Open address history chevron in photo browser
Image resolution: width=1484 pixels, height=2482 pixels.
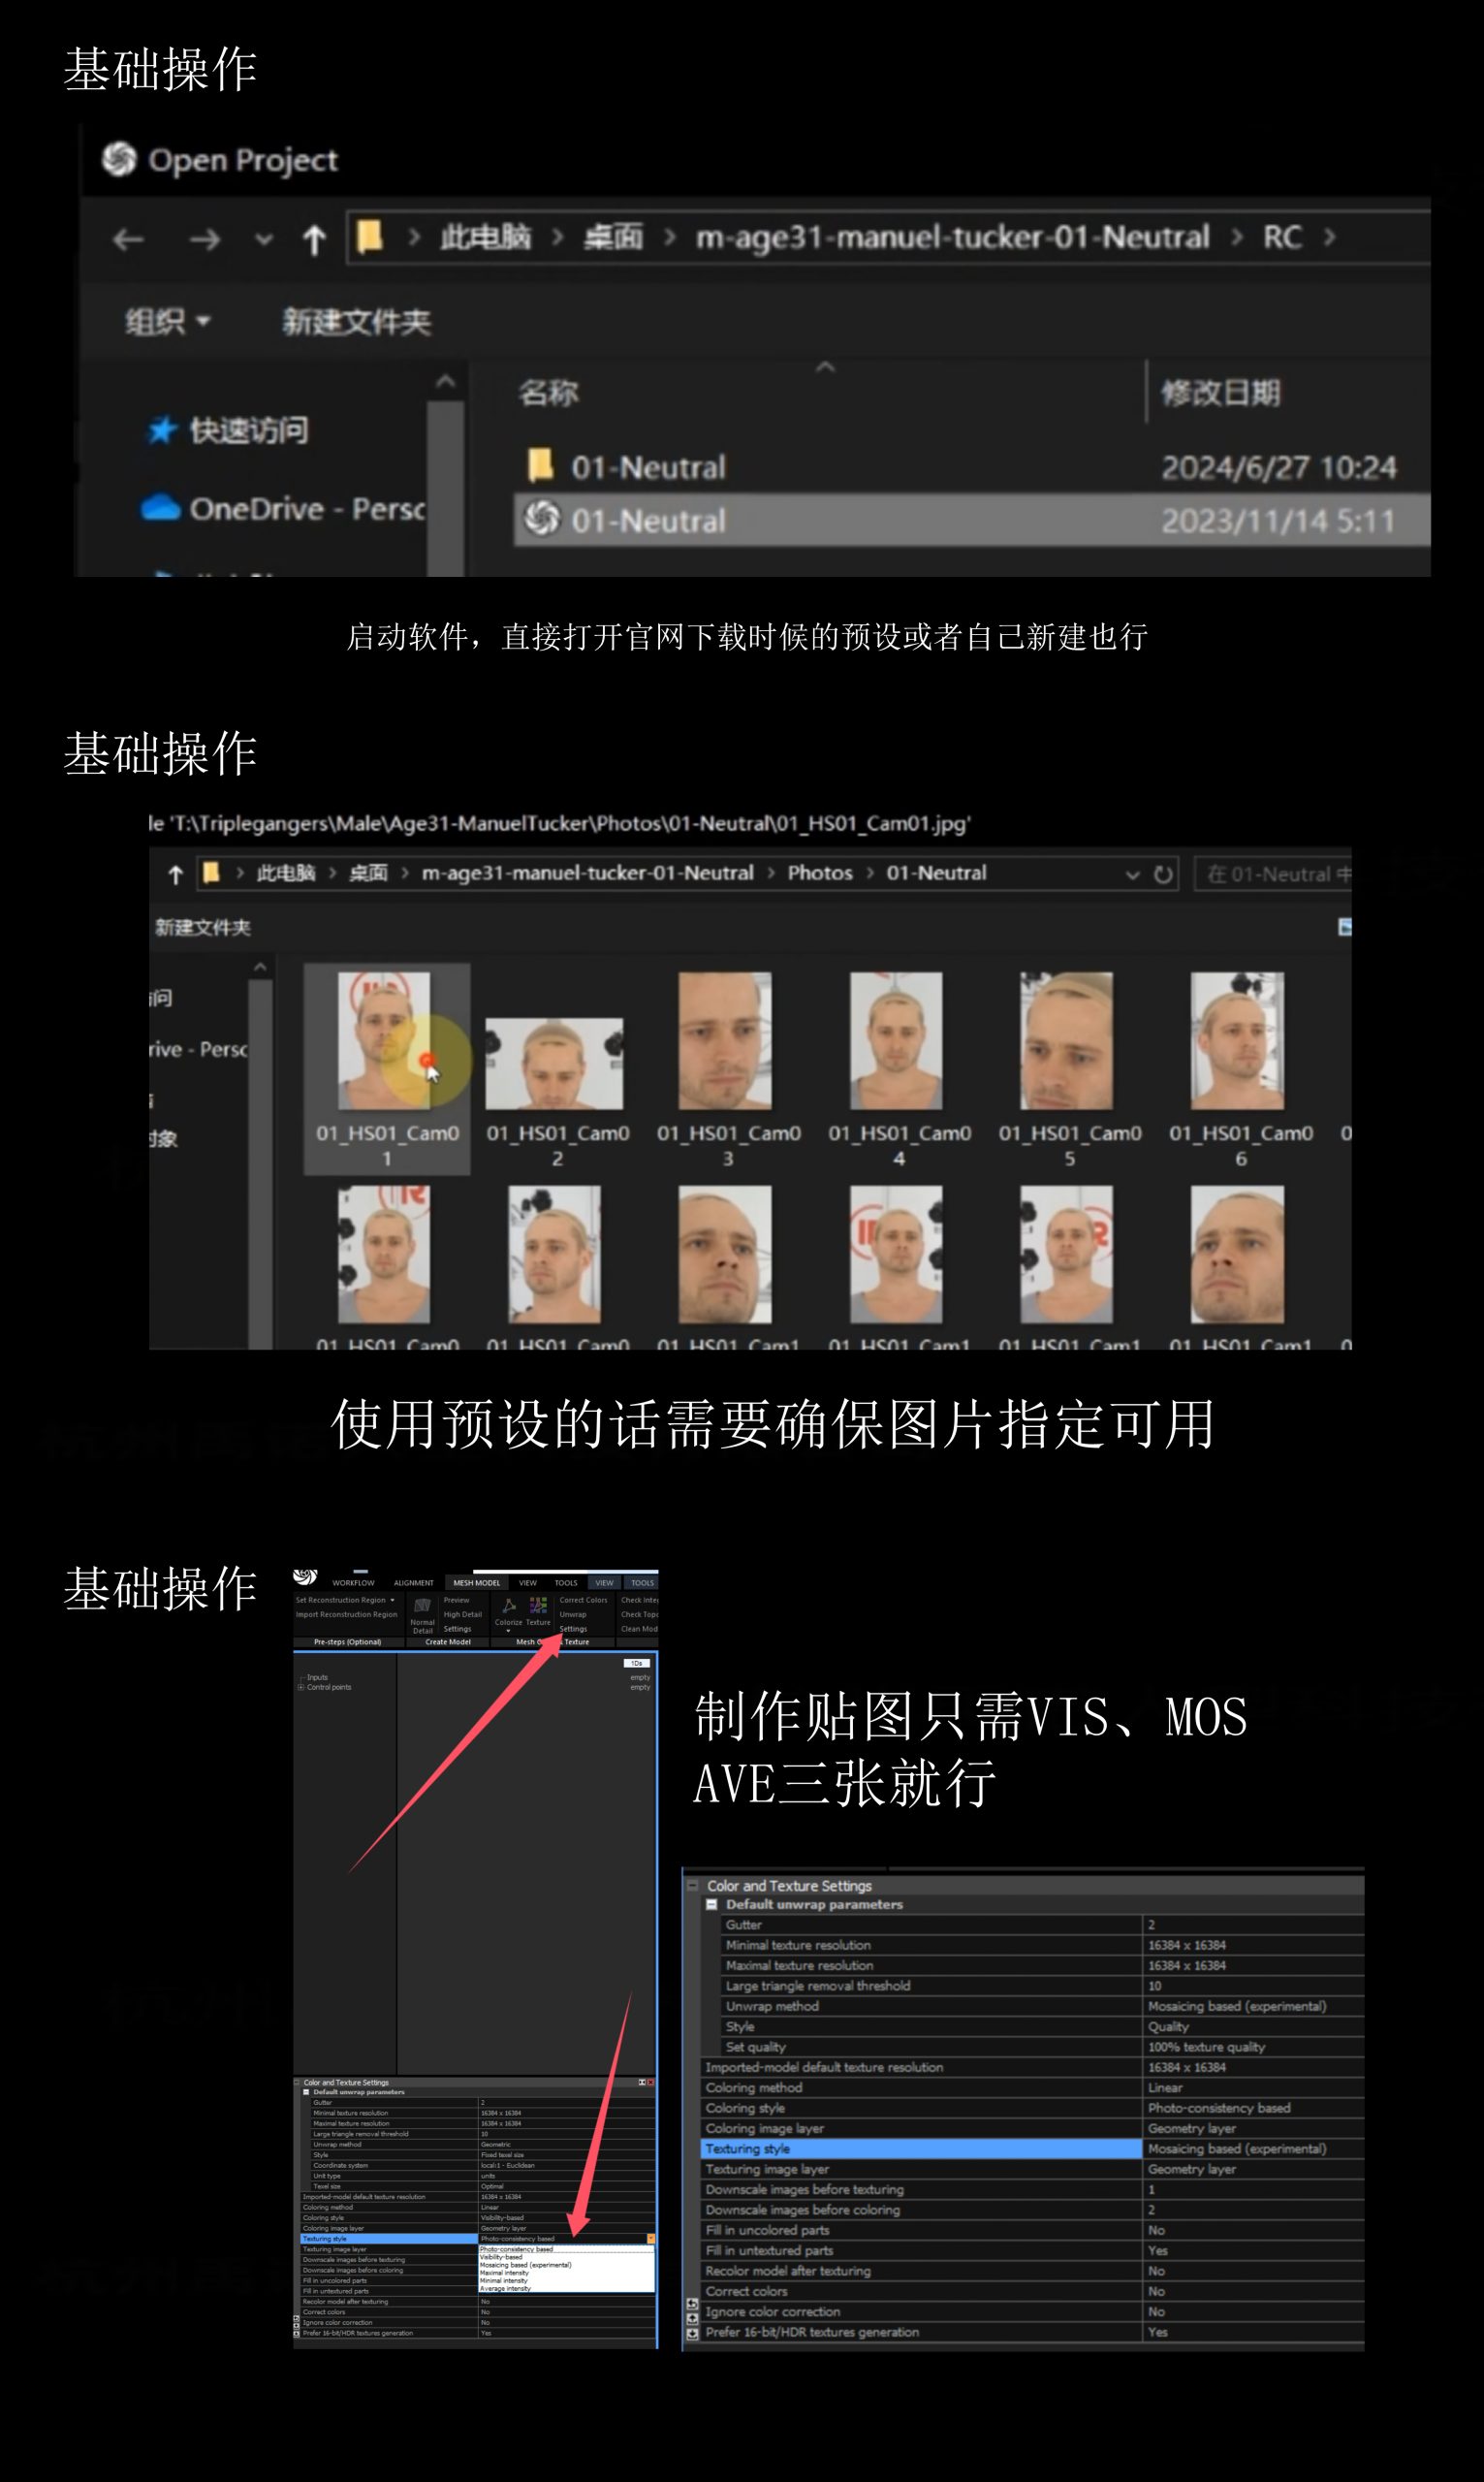tap(1132, 874)
